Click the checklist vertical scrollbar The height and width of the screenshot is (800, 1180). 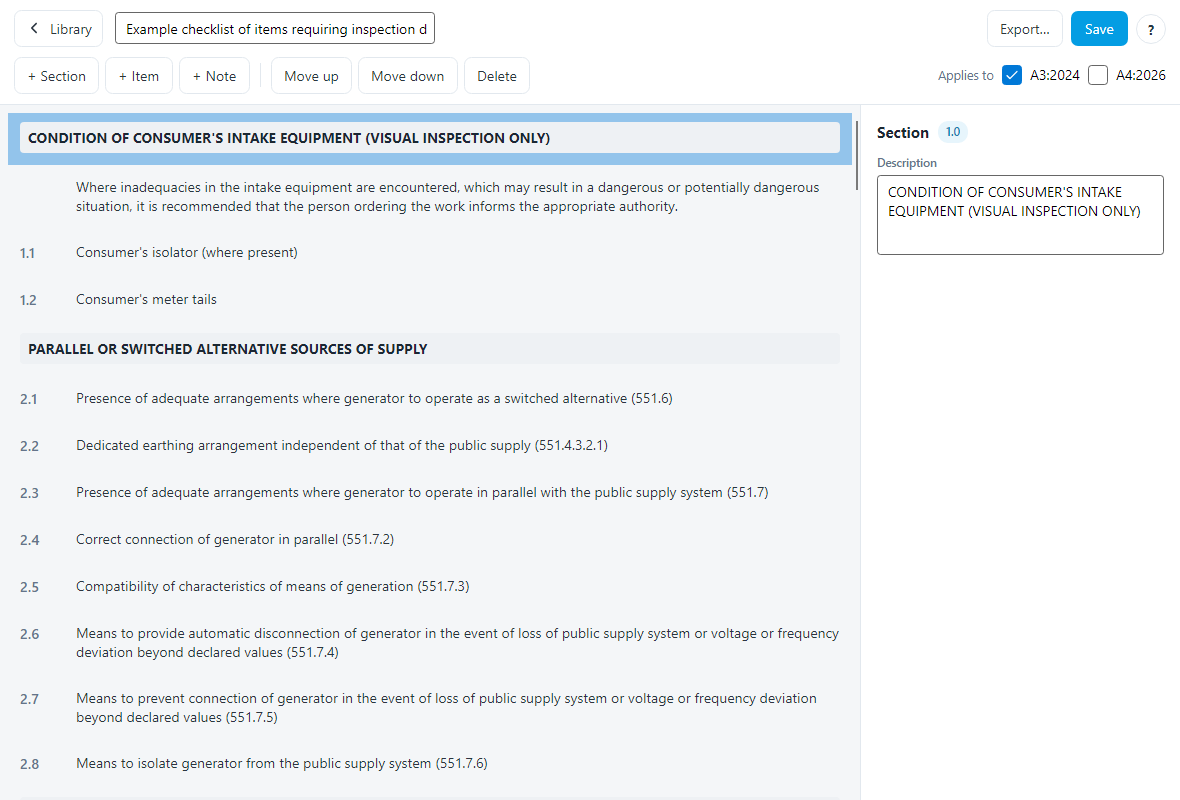coord(856,155)
